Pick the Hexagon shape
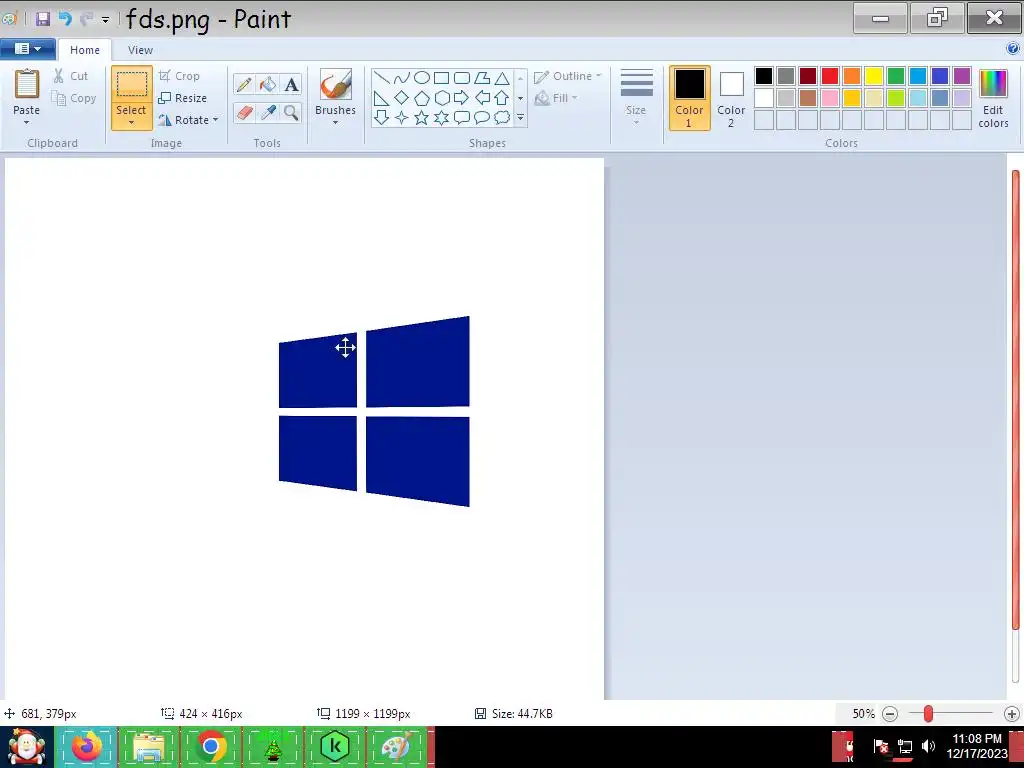Viewport: 1024px width, 768px height. pos(441,98)
